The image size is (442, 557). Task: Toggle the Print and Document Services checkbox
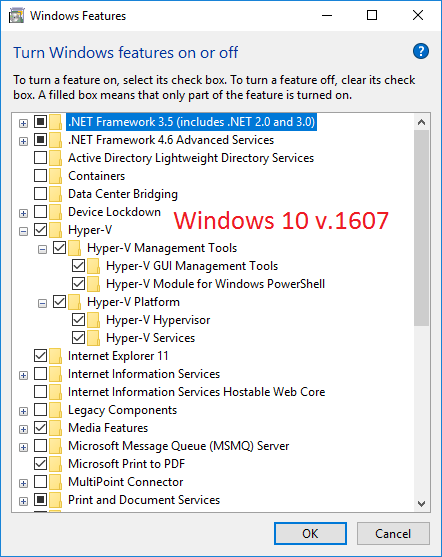pyautogui.click(x=41, y=499)
